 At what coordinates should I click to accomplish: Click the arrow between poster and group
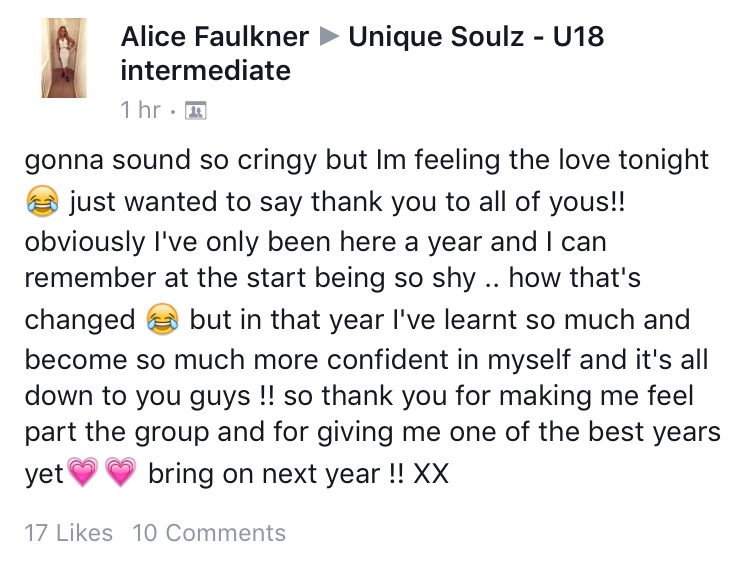point(329,37)
